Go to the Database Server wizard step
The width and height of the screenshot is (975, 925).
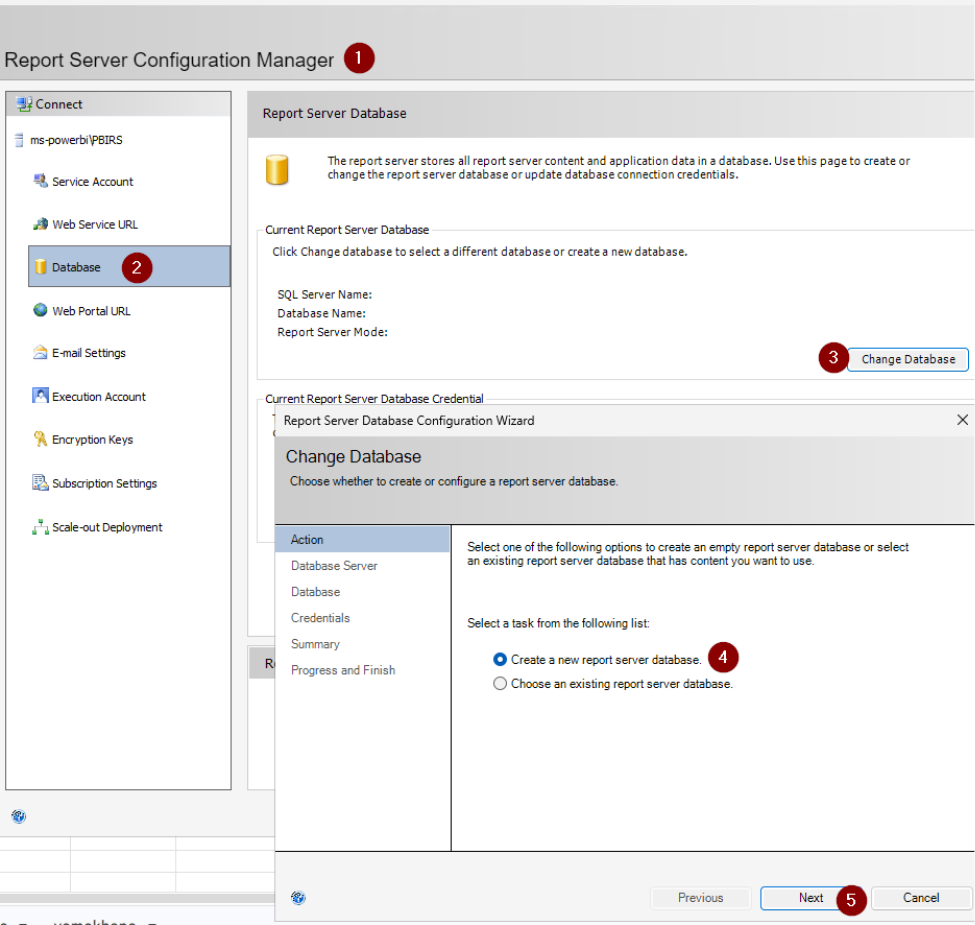[334, 566]
